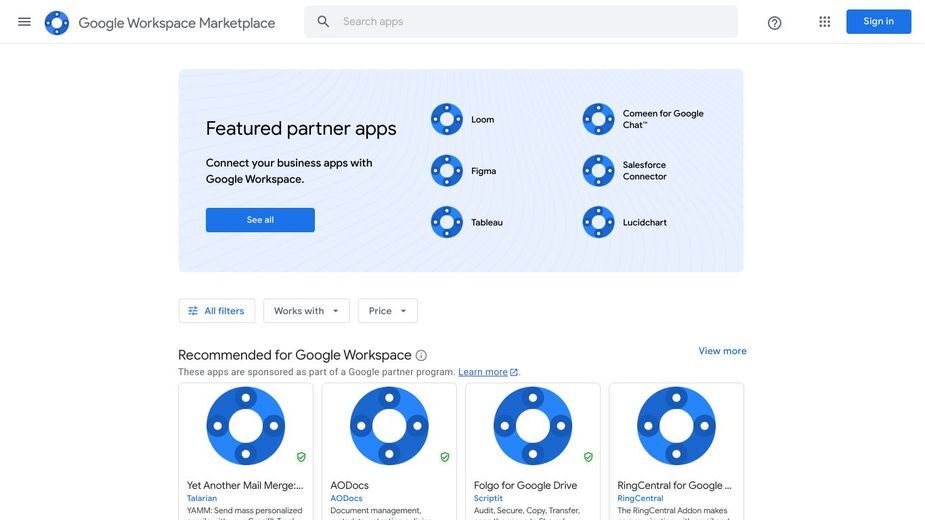Open the Folgo for Google Drive thumbnail
The height and width of the screenshot is (520, 925).
coord(533,426)
